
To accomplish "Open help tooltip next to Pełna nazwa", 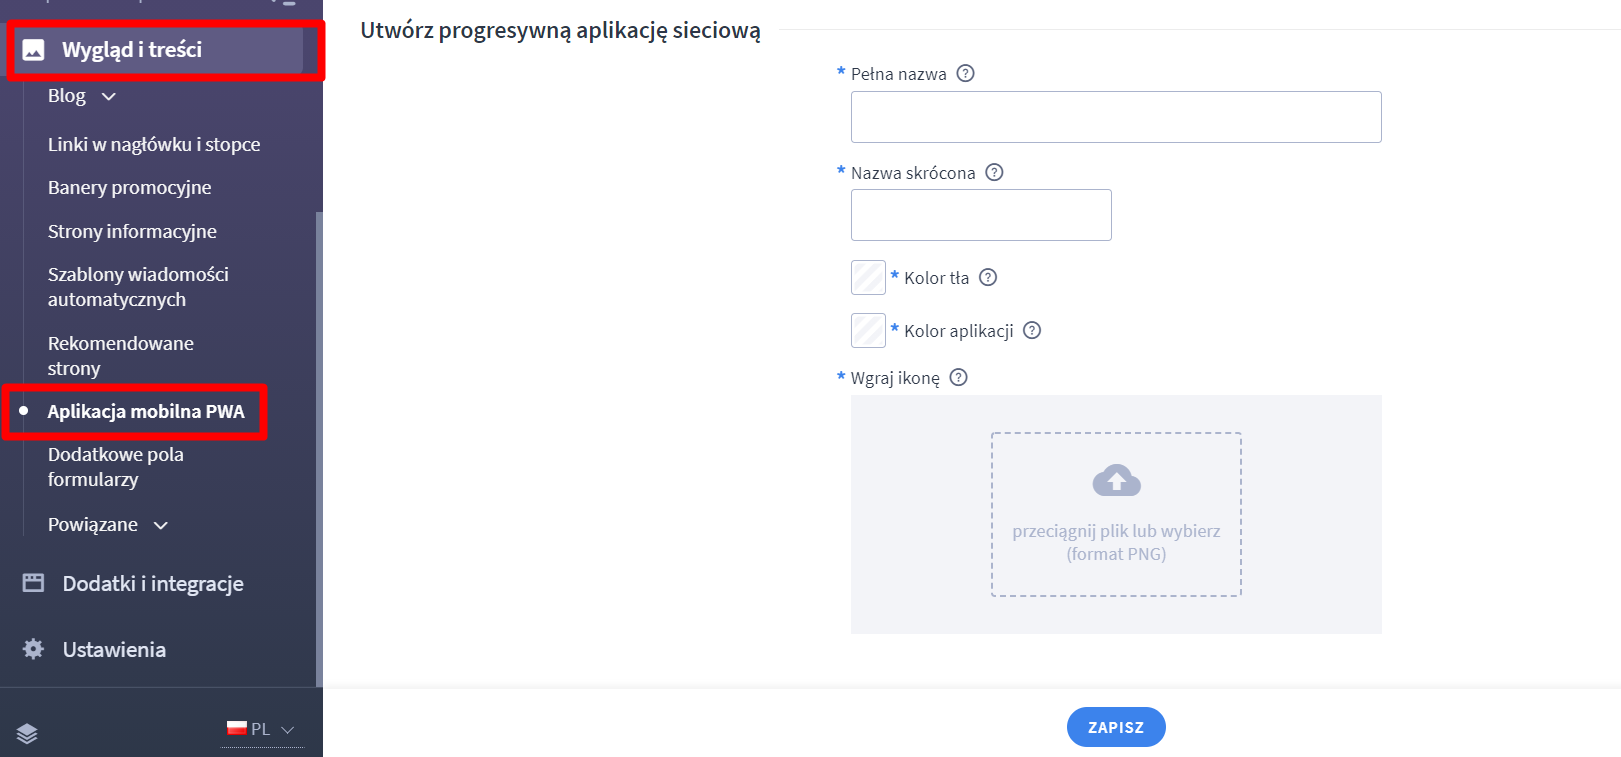I will [965, 73].
